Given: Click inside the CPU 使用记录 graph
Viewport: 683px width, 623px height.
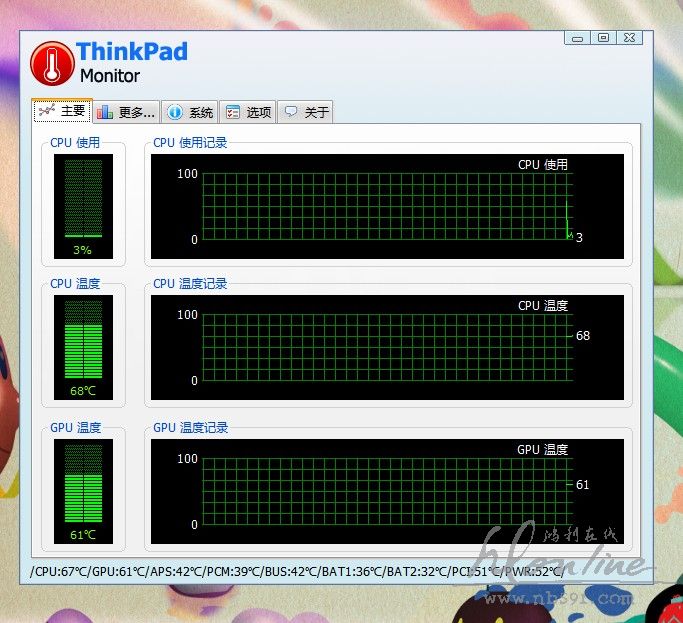Looking at the screenshot, I should point(387,207).
